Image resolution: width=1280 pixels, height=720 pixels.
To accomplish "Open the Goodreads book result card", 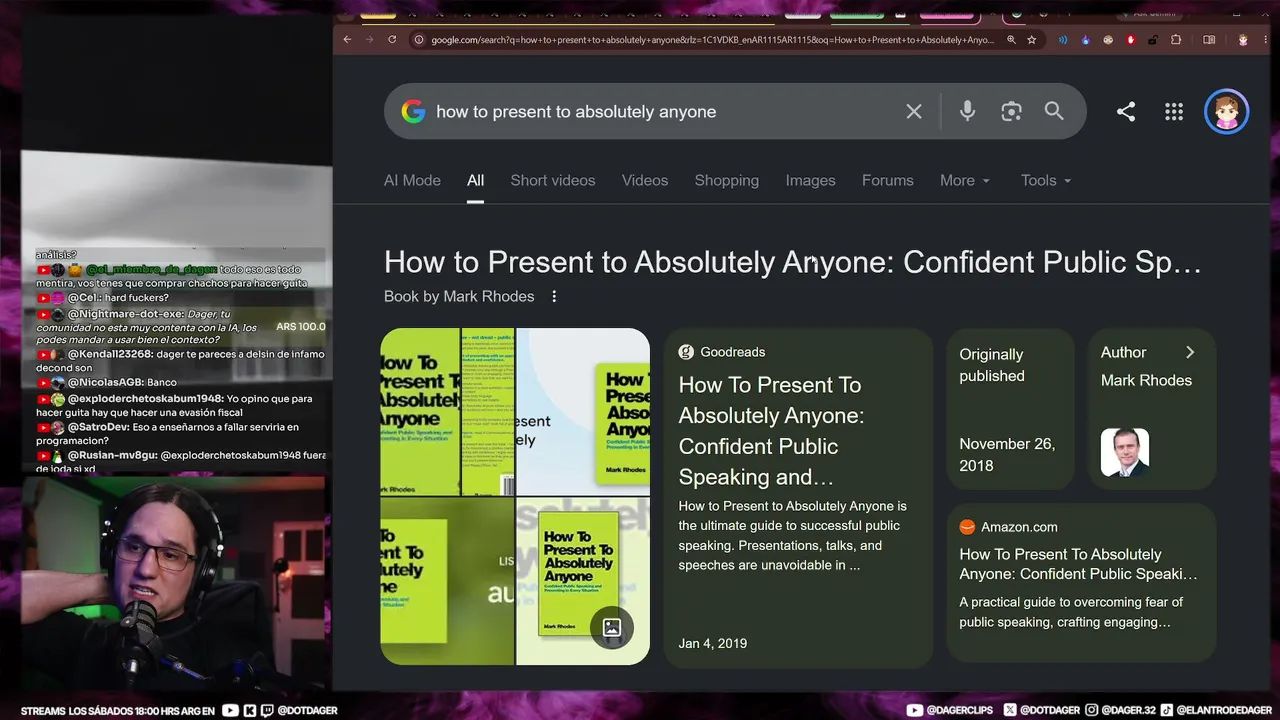I will [x=798, y=498].
